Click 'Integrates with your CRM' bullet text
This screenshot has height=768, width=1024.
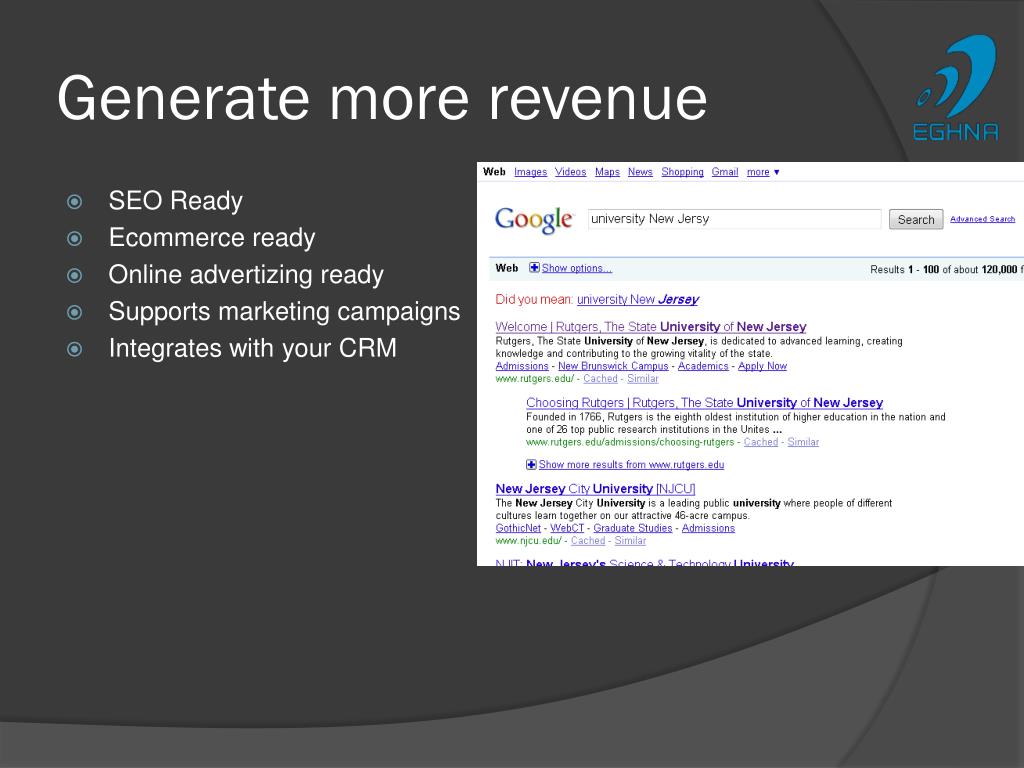253,348
